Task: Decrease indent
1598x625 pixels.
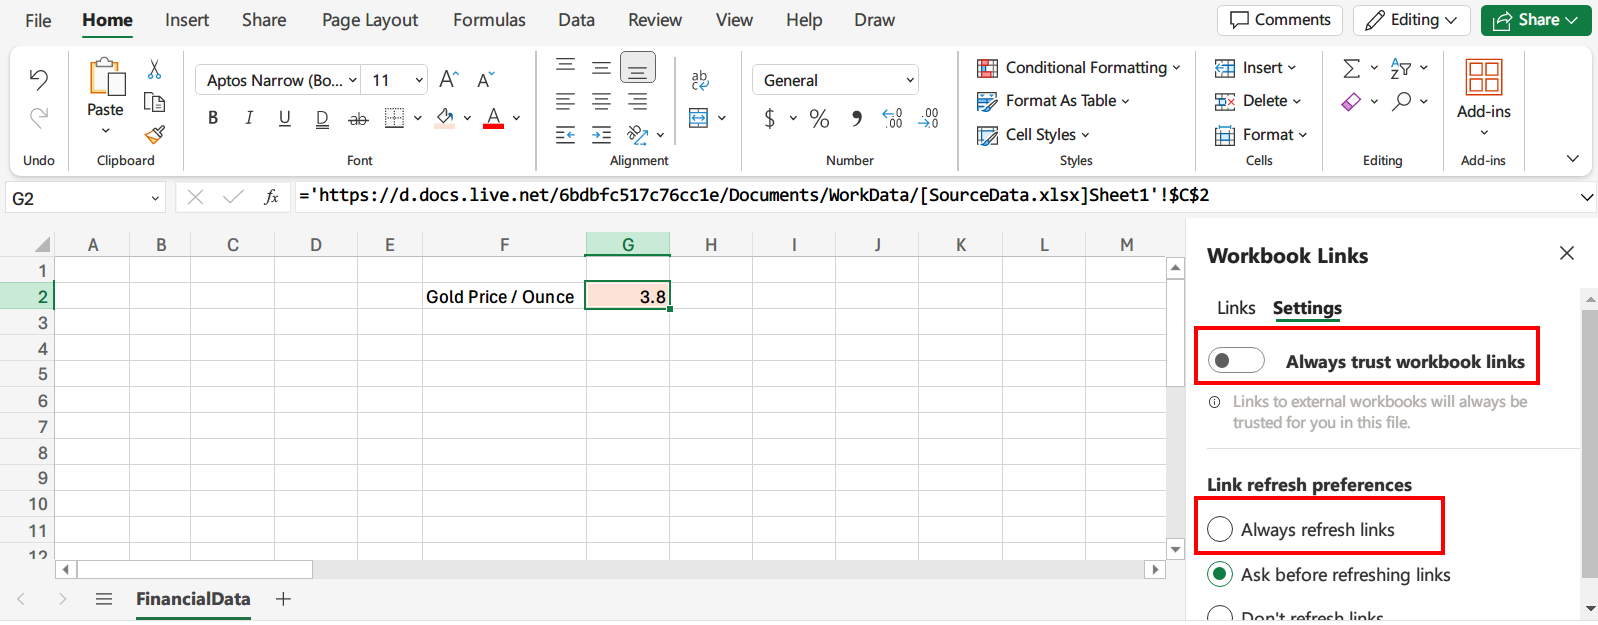Action: 565,134
